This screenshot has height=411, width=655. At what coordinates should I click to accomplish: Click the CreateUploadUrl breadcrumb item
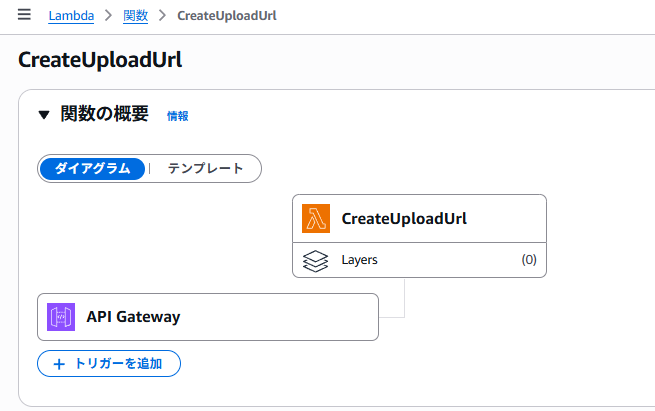[x=227, y=16]
